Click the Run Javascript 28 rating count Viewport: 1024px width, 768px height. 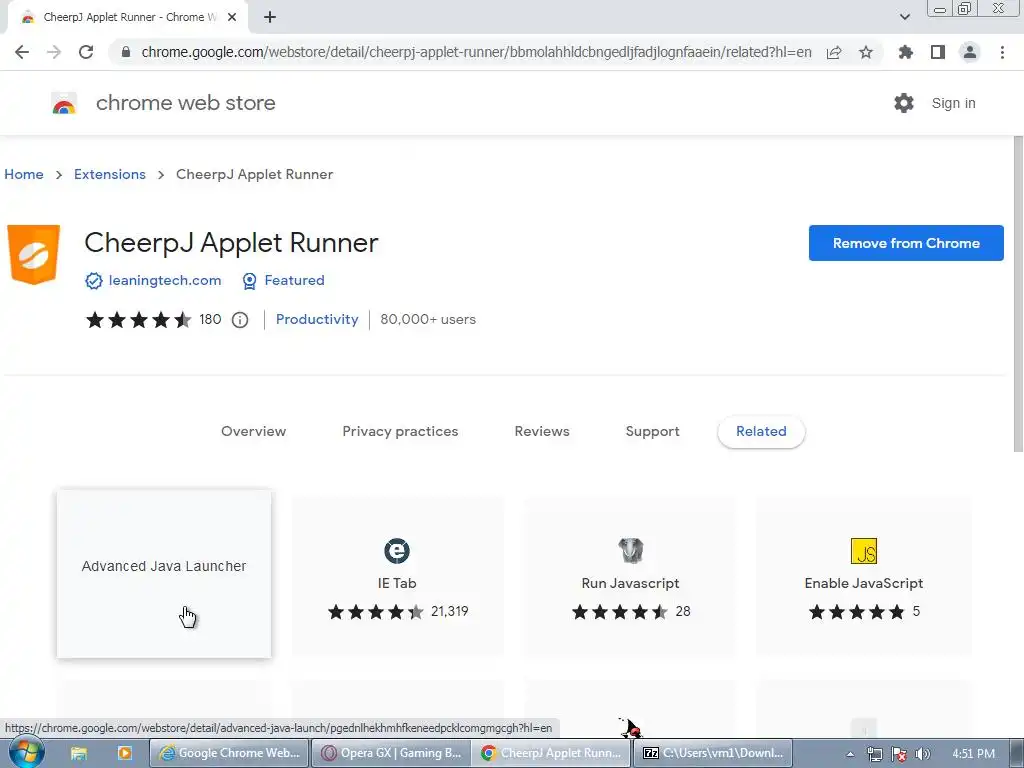point(682,611)
